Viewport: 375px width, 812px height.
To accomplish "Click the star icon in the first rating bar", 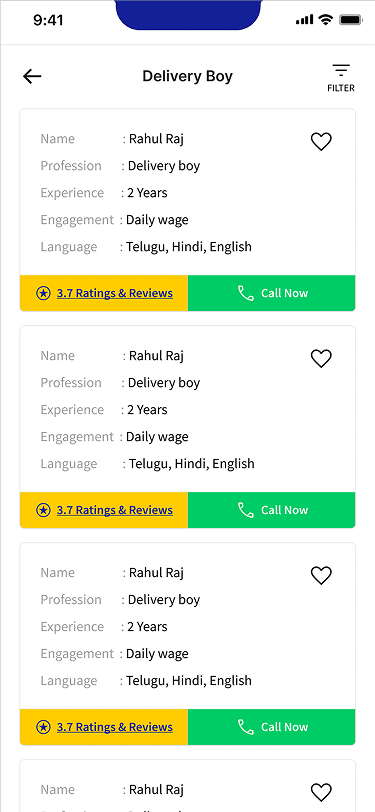I will (44, 293).
